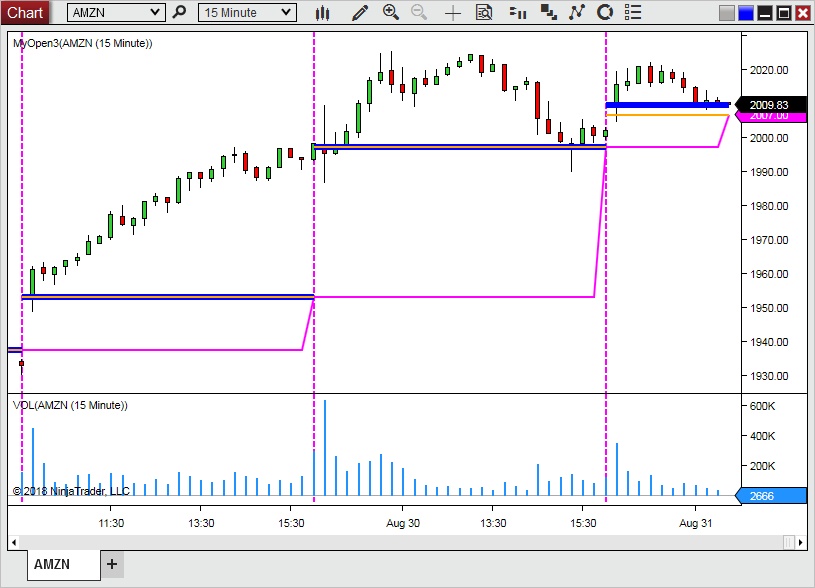Click the horizontal scrollbar thumb
815x588 pixels.
click(x=788, y=542)
